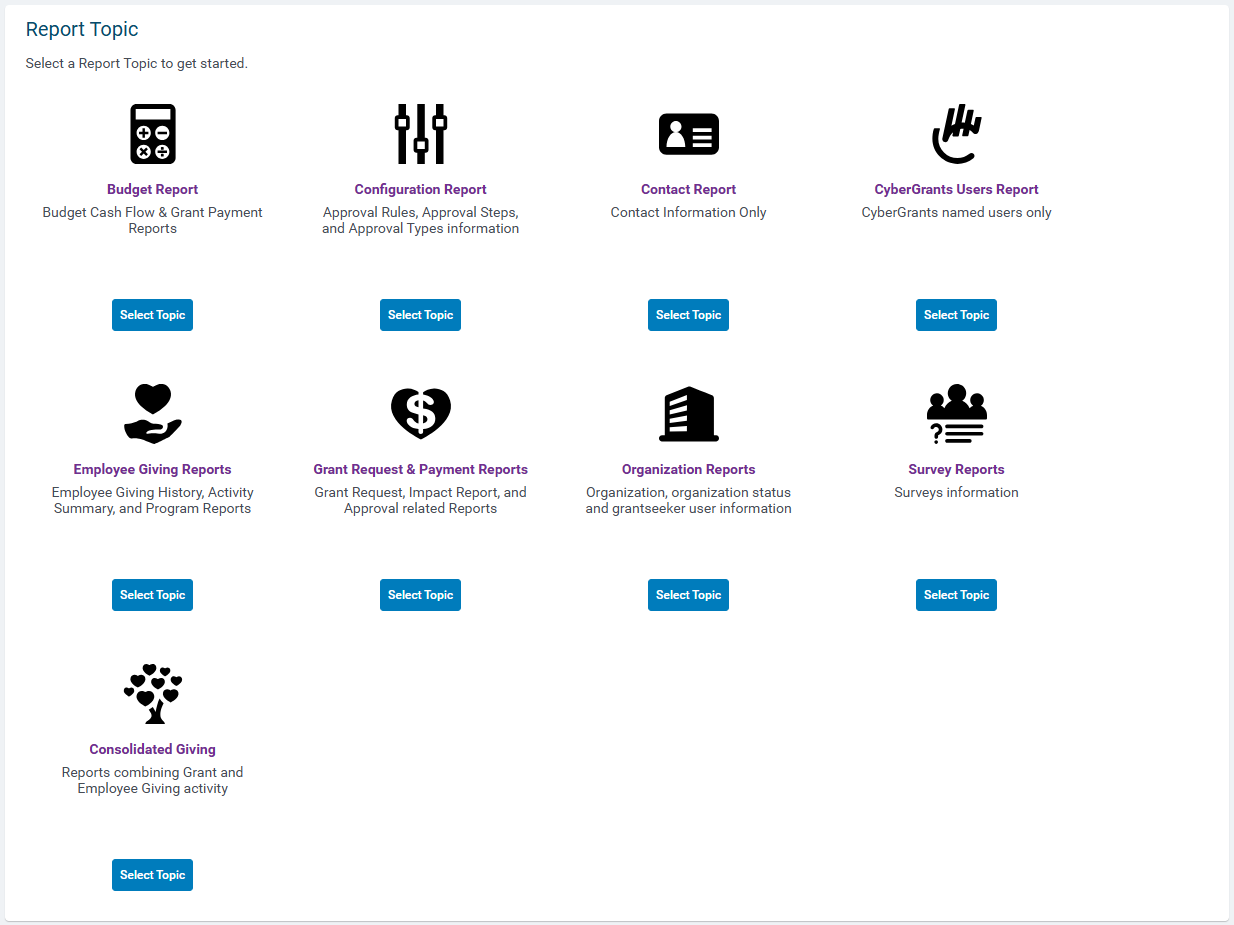Choose Select Topic for Organization Reports

(688, 595)
